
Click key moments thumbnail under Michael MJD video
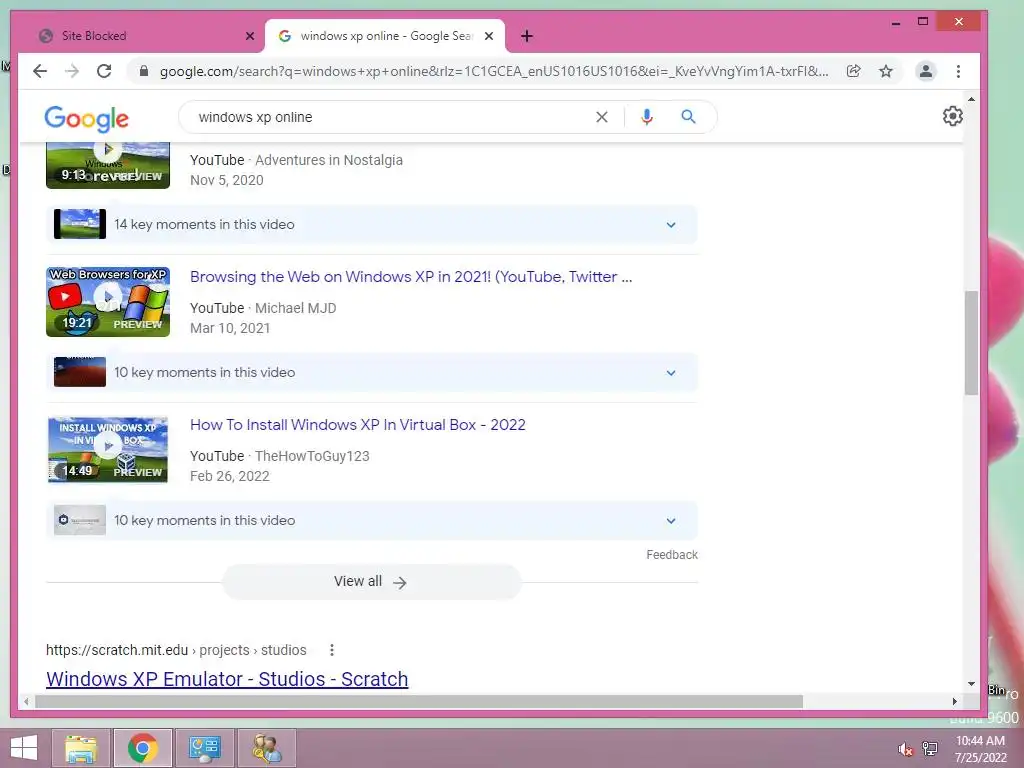click(80, 372)
